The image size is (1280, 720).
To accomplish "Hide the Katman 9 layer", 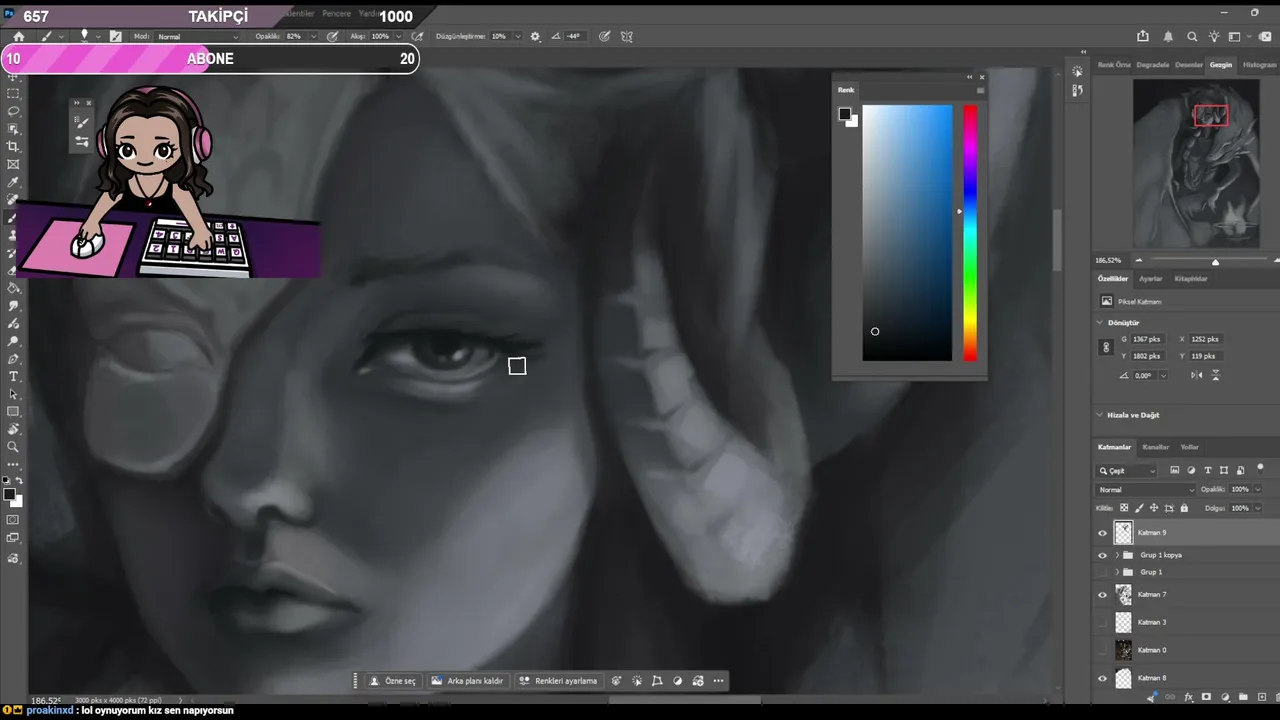I will [1103, 533].
